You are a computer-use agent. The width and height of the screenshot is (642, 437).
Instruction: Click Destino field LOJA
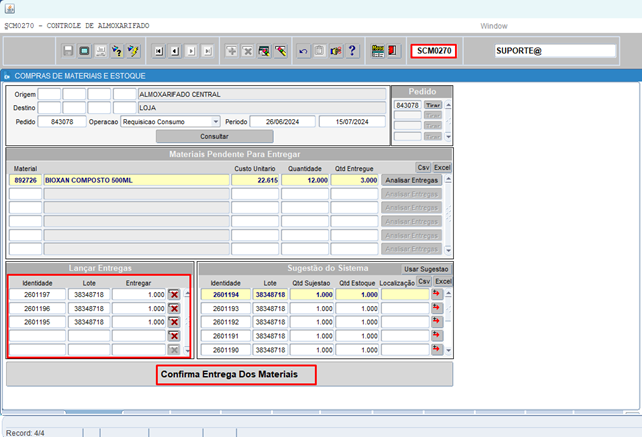pos(262,108)
